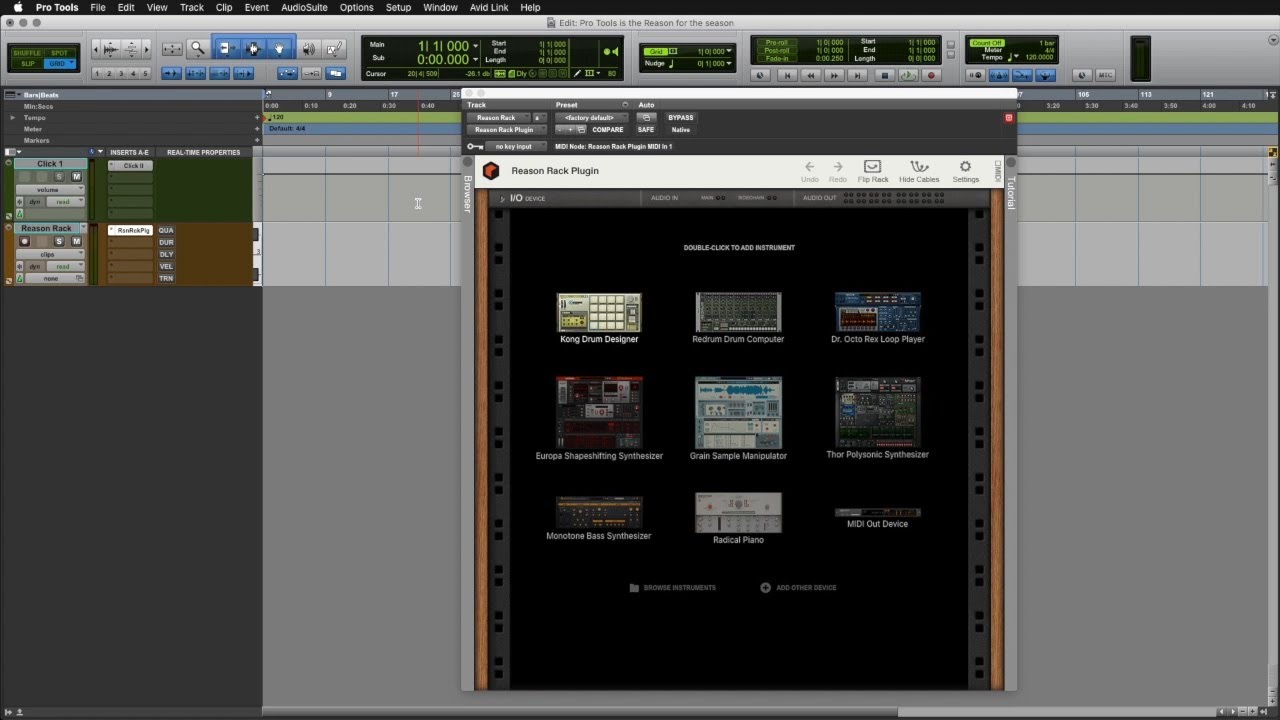Enable Spot edit mode
The image size is (1280, 720).
coord(60,53)
